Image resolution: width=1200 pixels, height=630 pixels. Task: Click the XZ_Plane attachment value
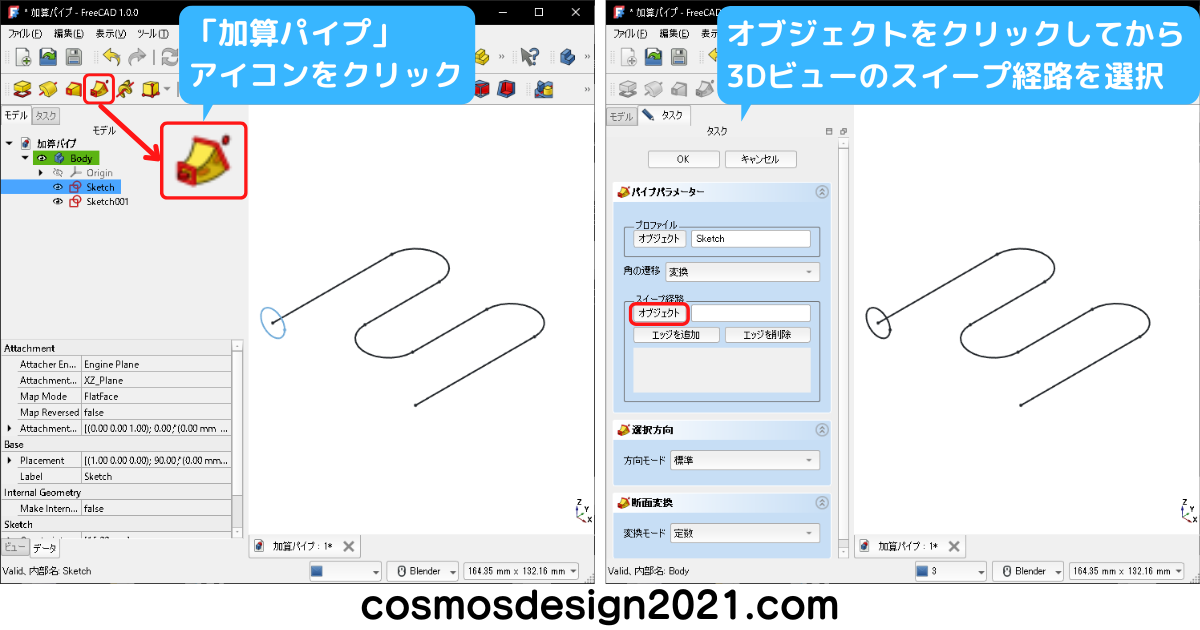click(x=155, y=380)
